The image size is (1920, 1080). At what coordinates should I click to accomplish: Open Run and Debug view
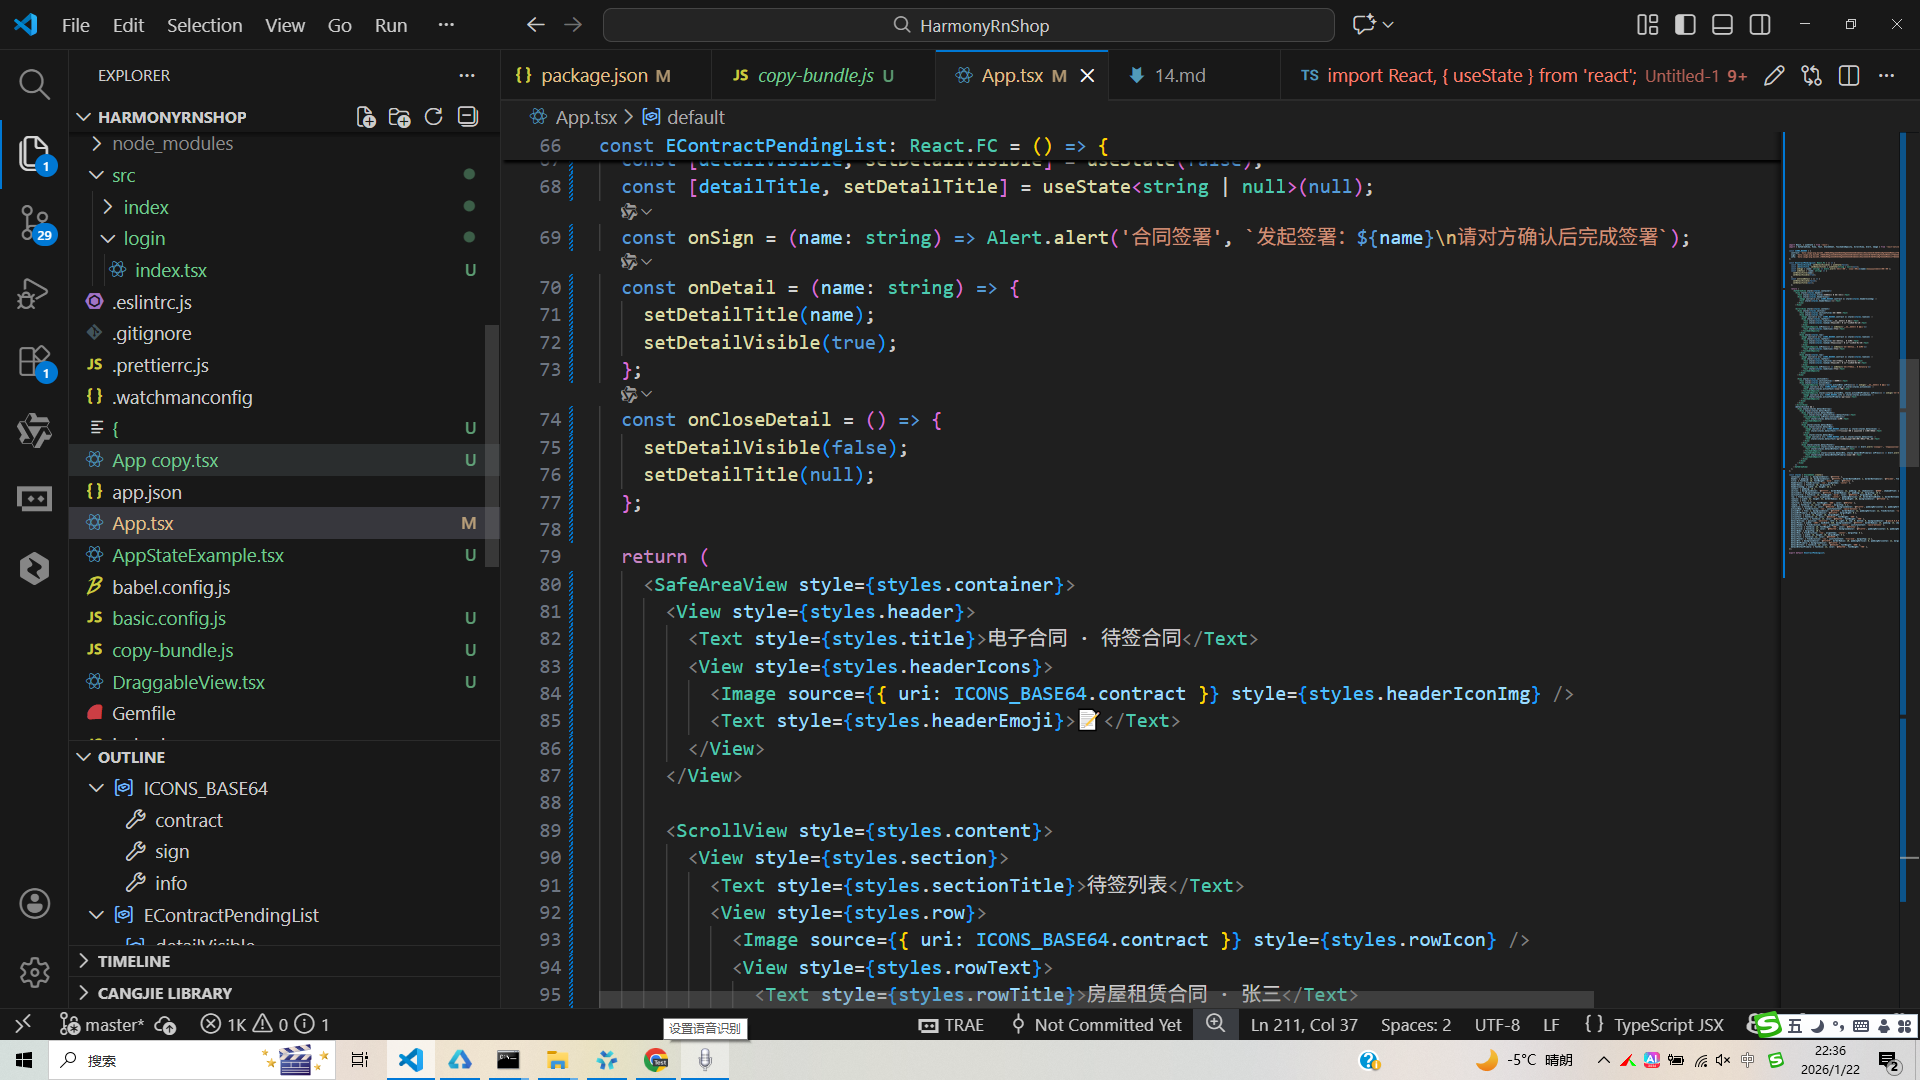point(34,293)
